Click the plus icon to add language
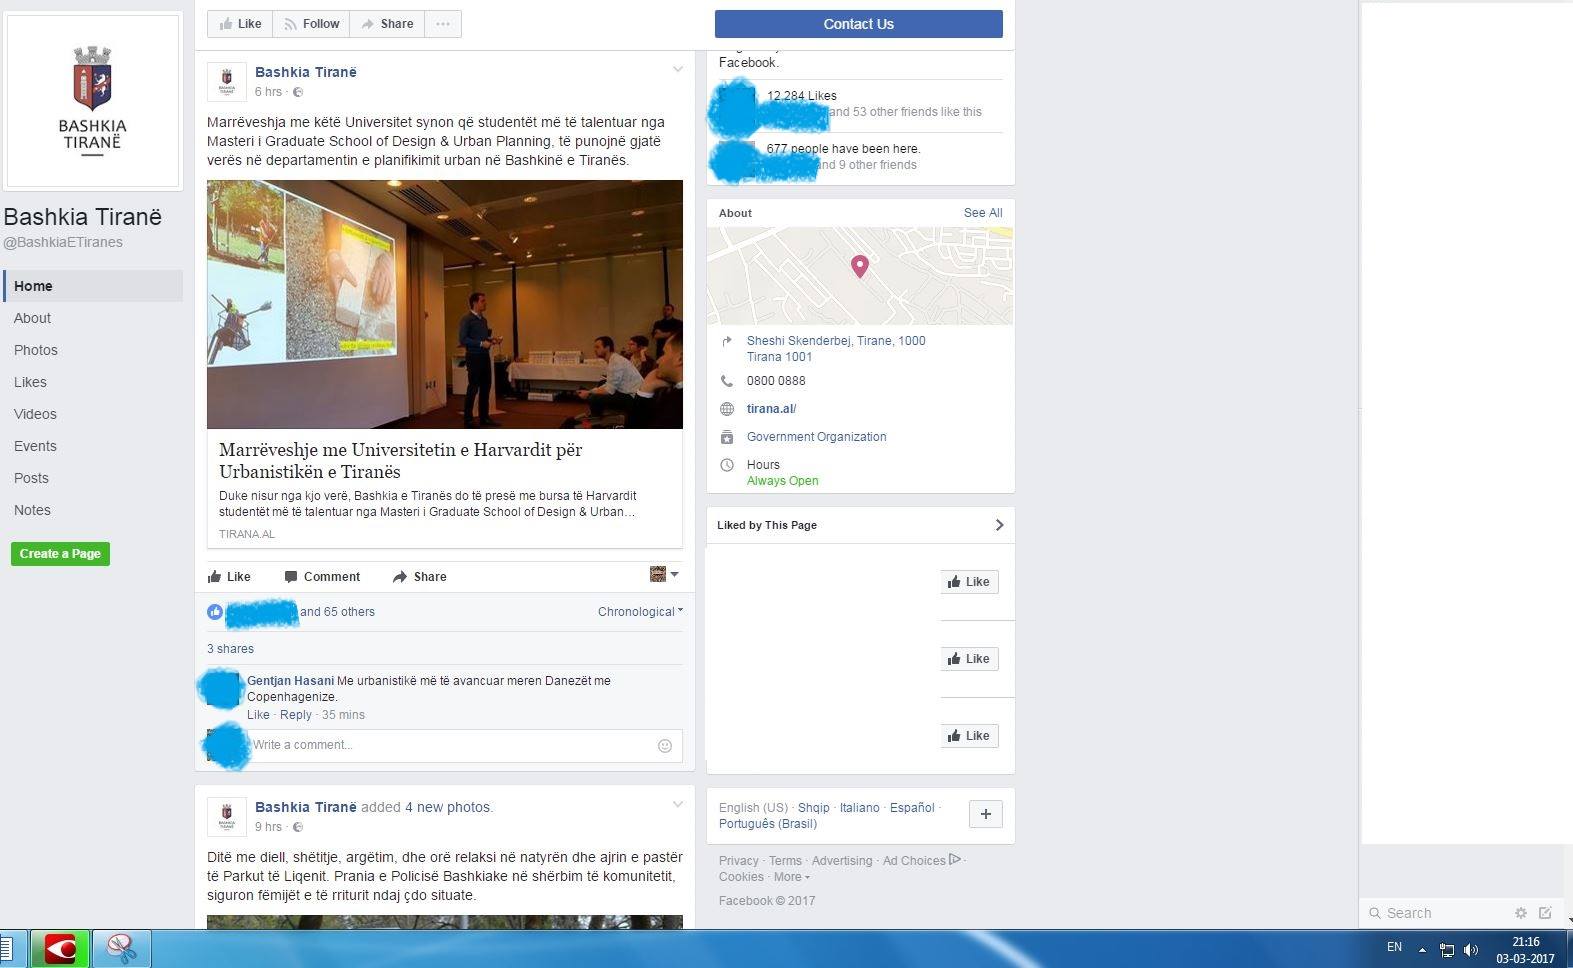Image resolution: width=1573 pixels, height=968 pixels. pyautogui.click(x=985, y=814)
